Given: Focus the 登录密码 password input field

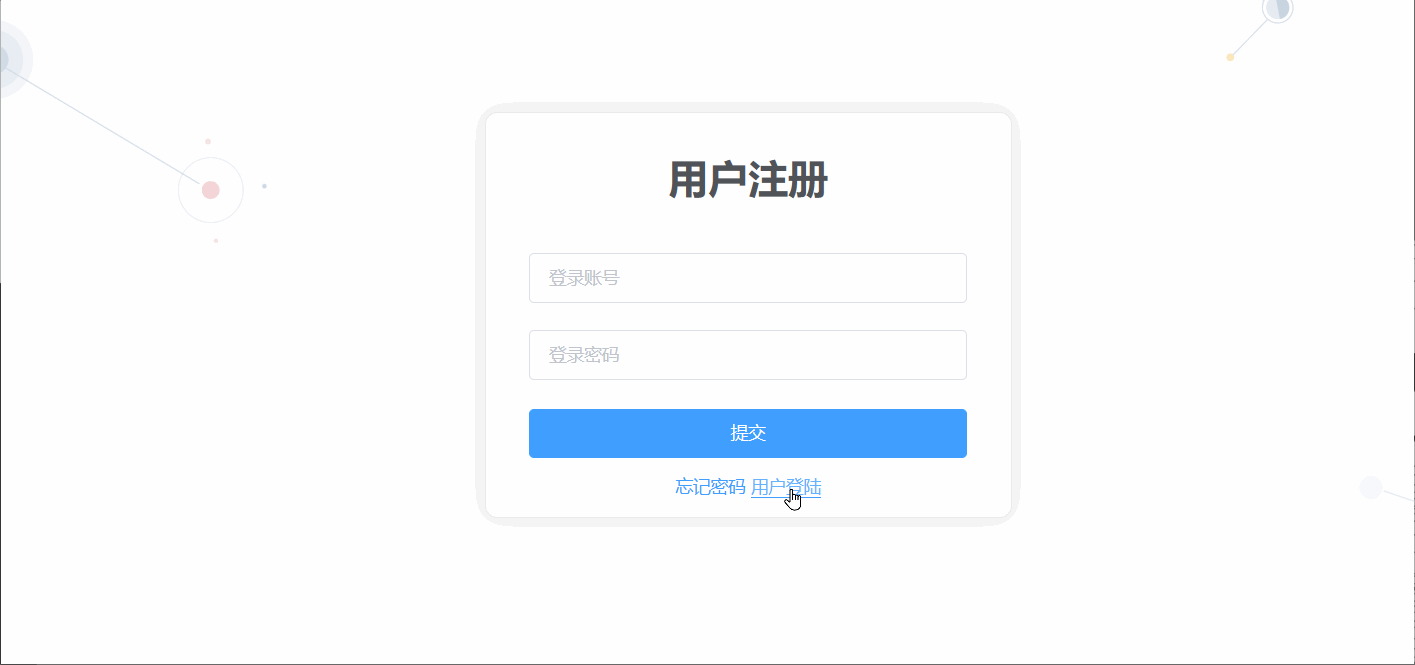Looking at the screenshot, I should tap(747, 355).
